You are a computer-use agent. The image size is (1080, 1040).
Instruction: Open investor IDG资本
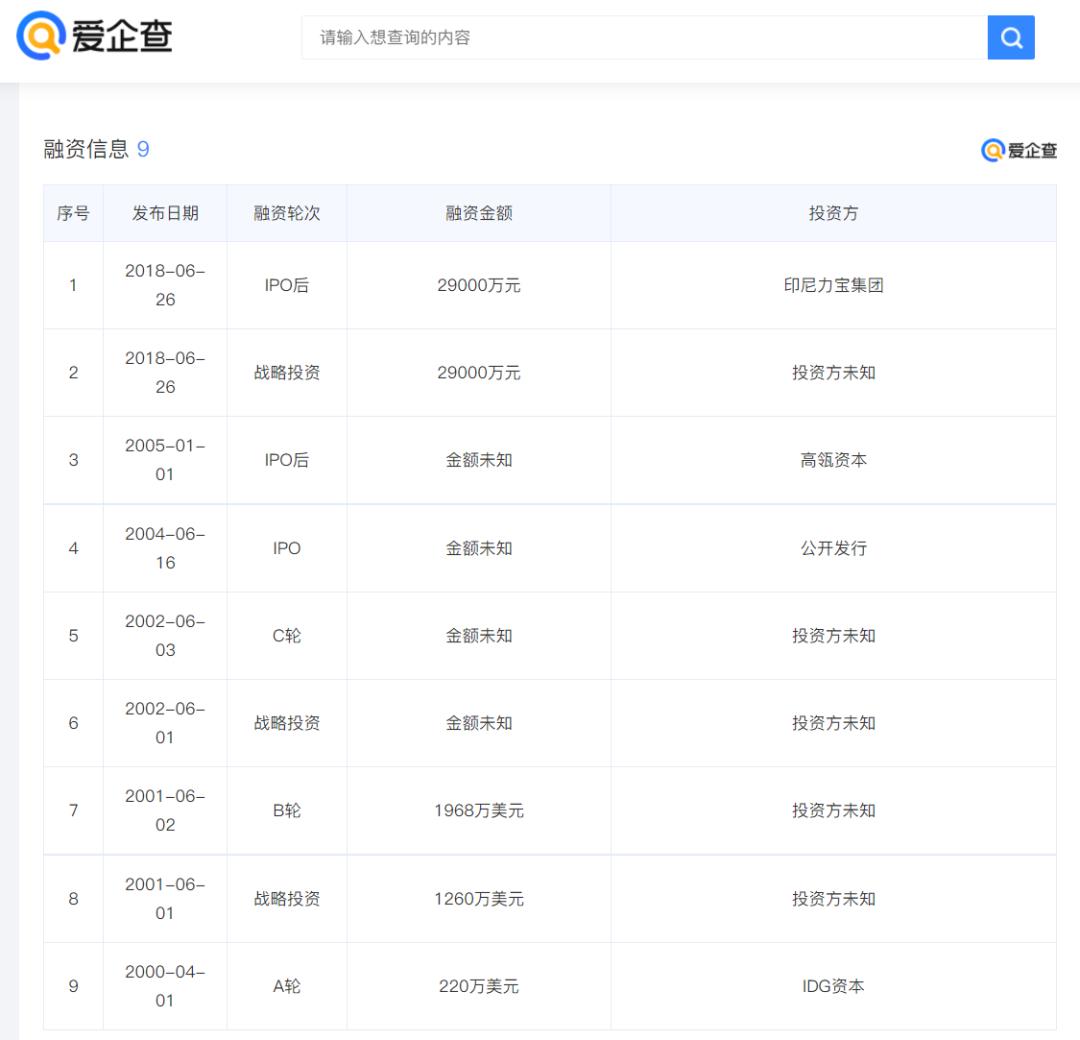pyautogui.click(x=833, y=986)
